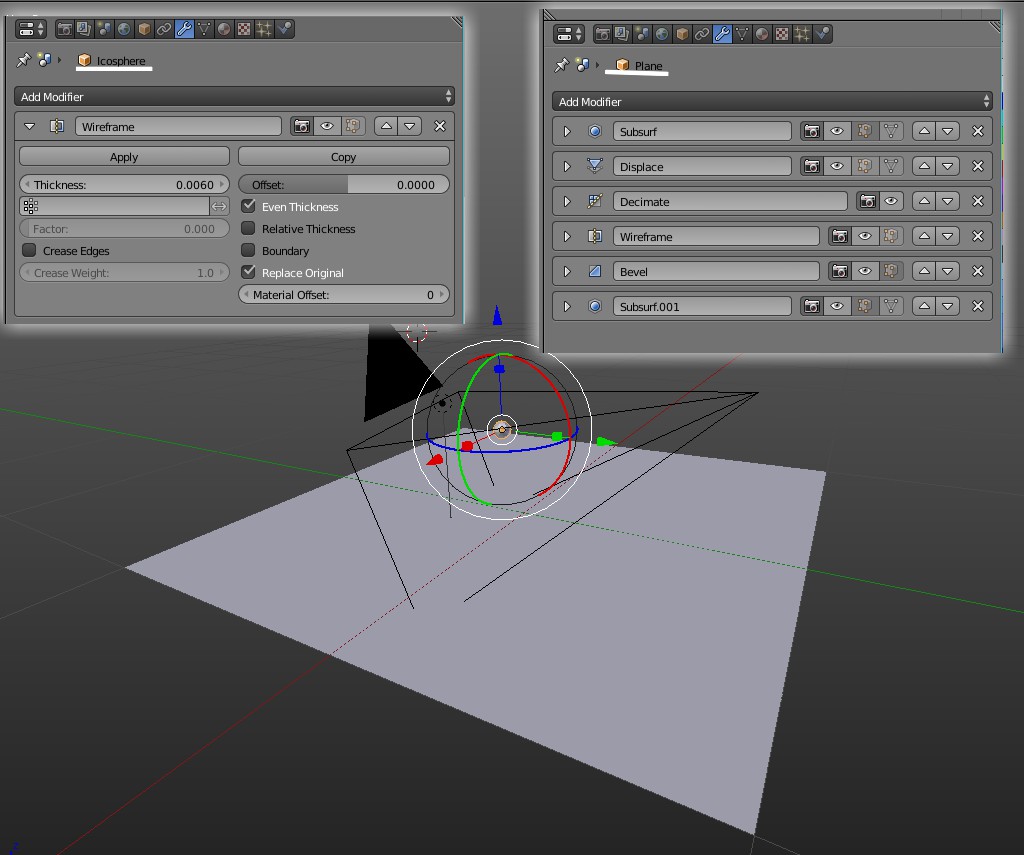The image size is (1024, 855).
Task: Open Scene tab in Icosphere panel header
Action: (104, 29)
